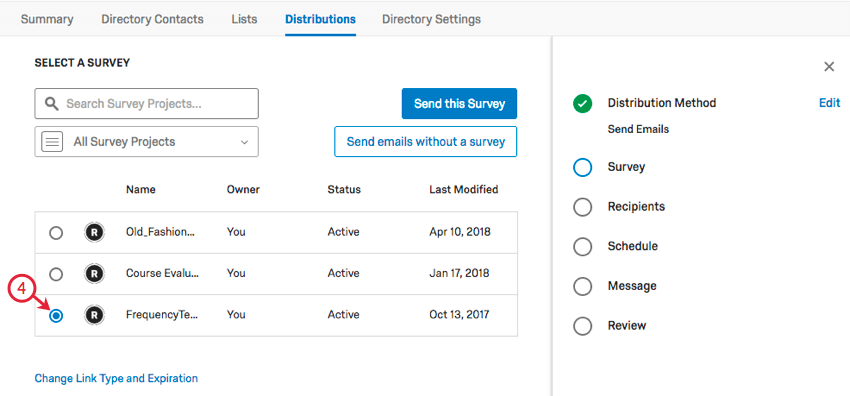Click the Last Modified column header
The width and height of the screenshot is (850, 396).
(463, 190)
